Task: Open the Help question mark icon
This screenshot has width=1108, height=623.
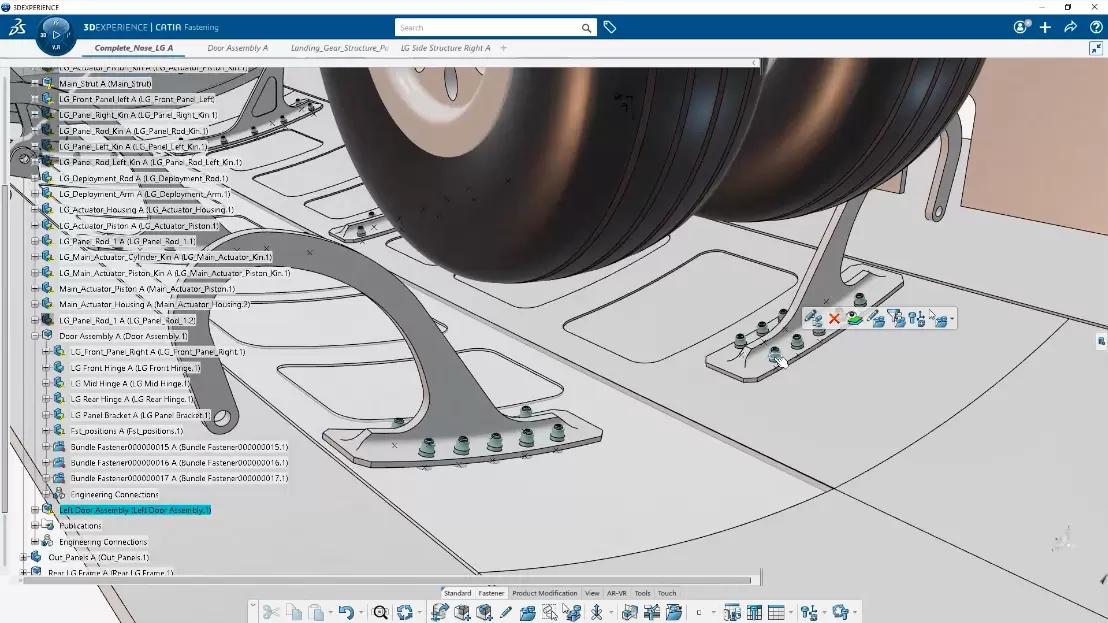Action: click(1094, 28)
